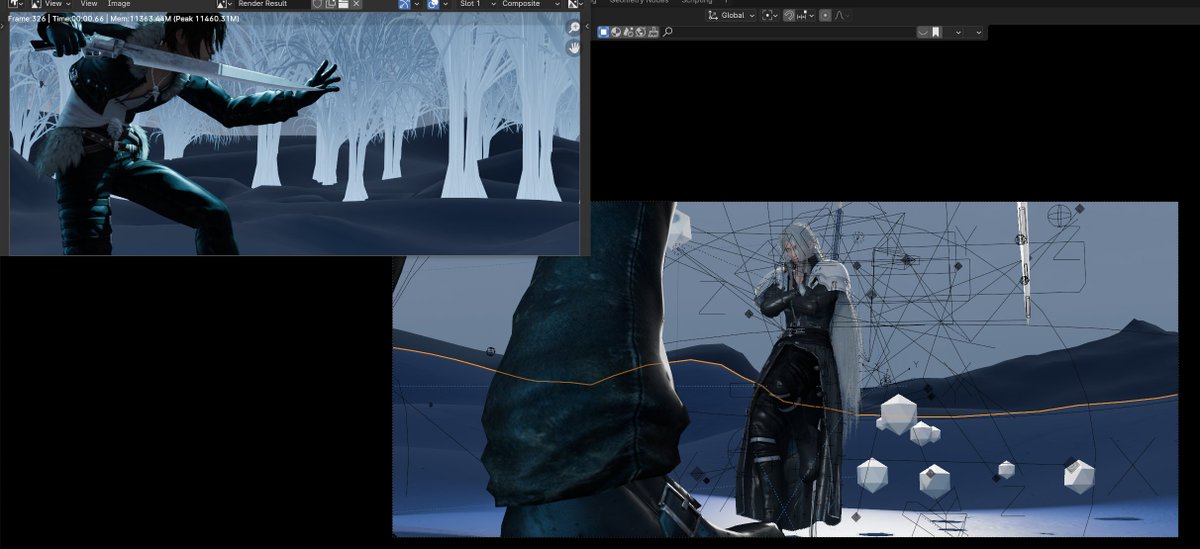Toggle image editor gizmos
This screenshot has width=1200, height=549.
pyautogui.click(x=404, y=4)
